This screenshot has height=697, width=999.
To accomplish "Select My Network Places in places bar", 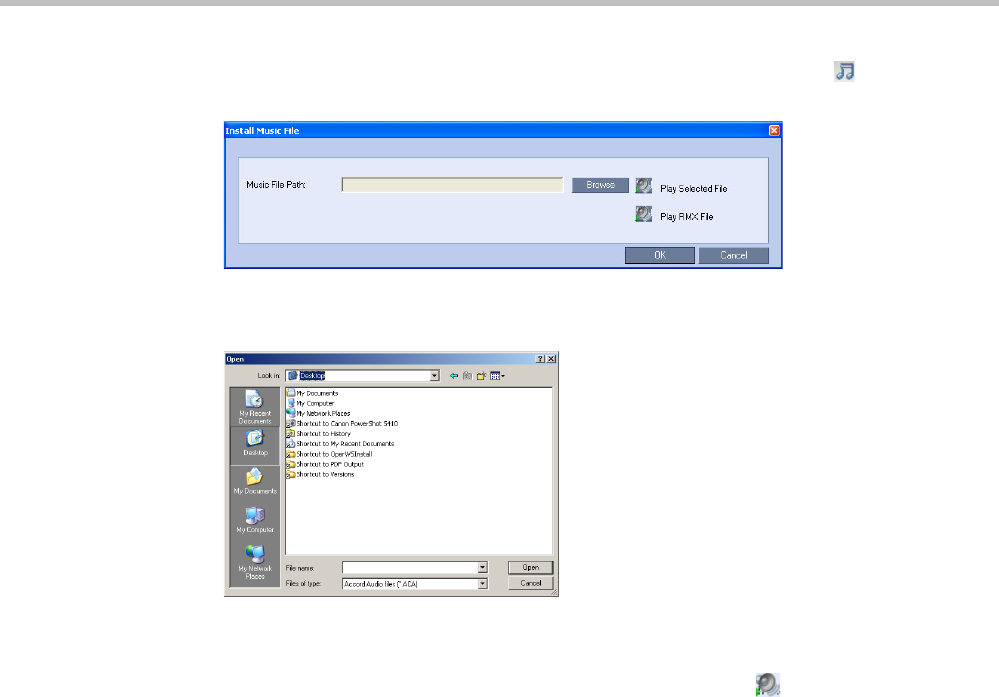I will point(255,562).
